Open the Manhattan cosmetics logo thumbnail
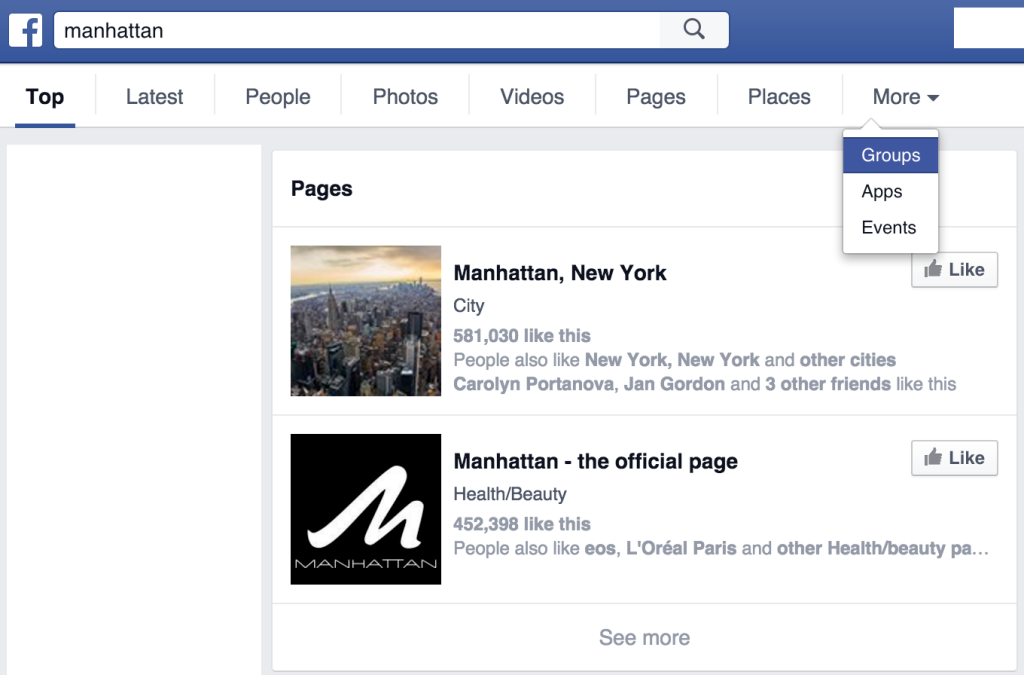This screenshot has width=1024, height=675. pyautogui.click(x=366, y=509)
